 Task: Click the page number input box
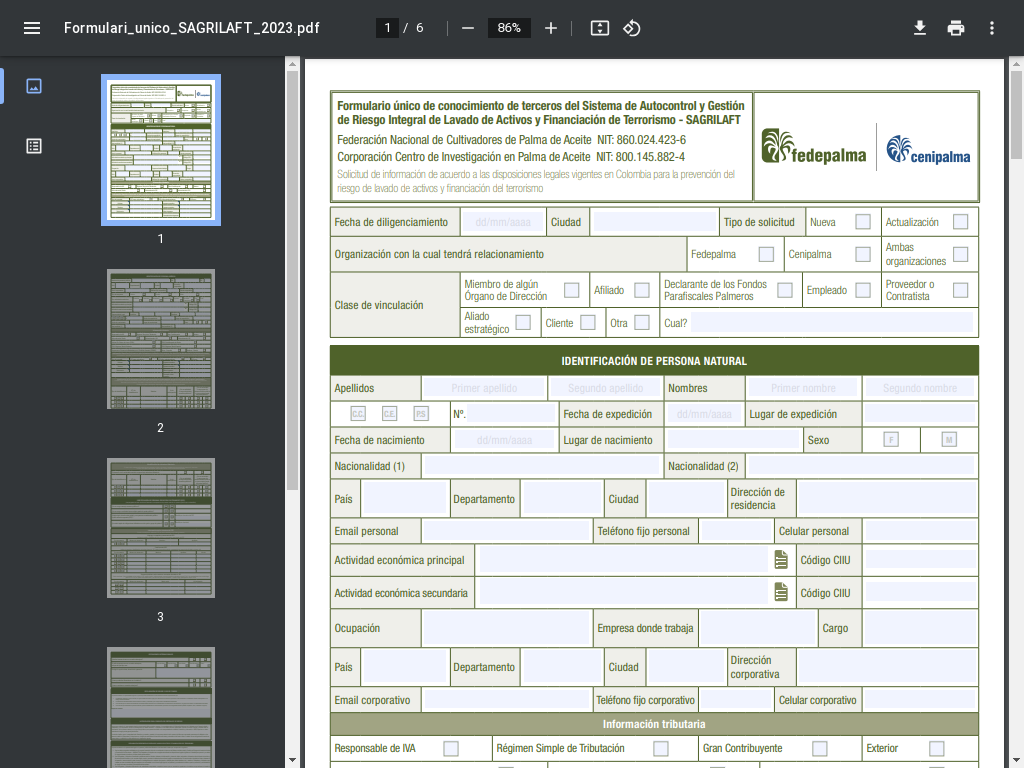click(x=388, y=28)
